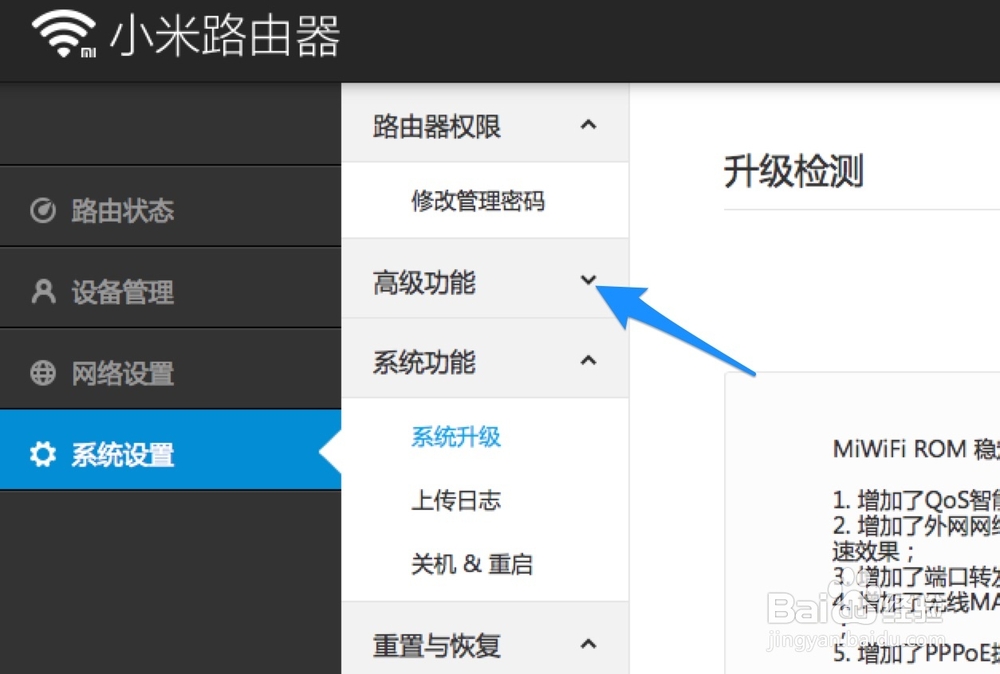1000x674 pixels.
Task: Collapse the 系统功能 section chevron
Action: coord(588,360)
